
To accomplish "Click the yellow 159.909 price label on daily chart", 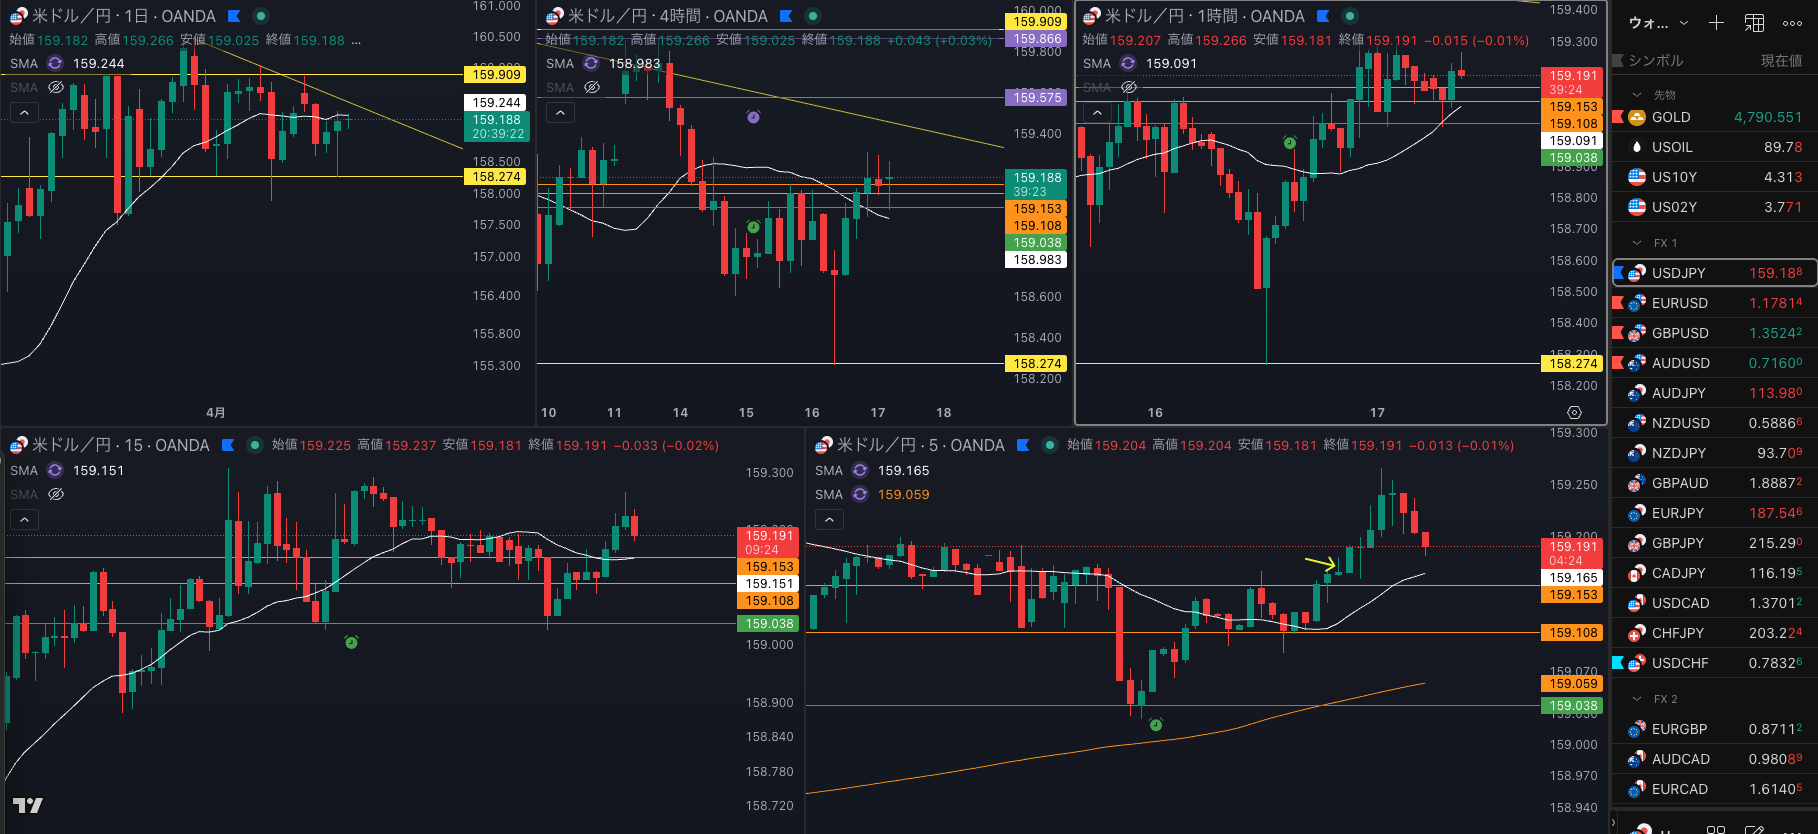I will click(496, 74).
